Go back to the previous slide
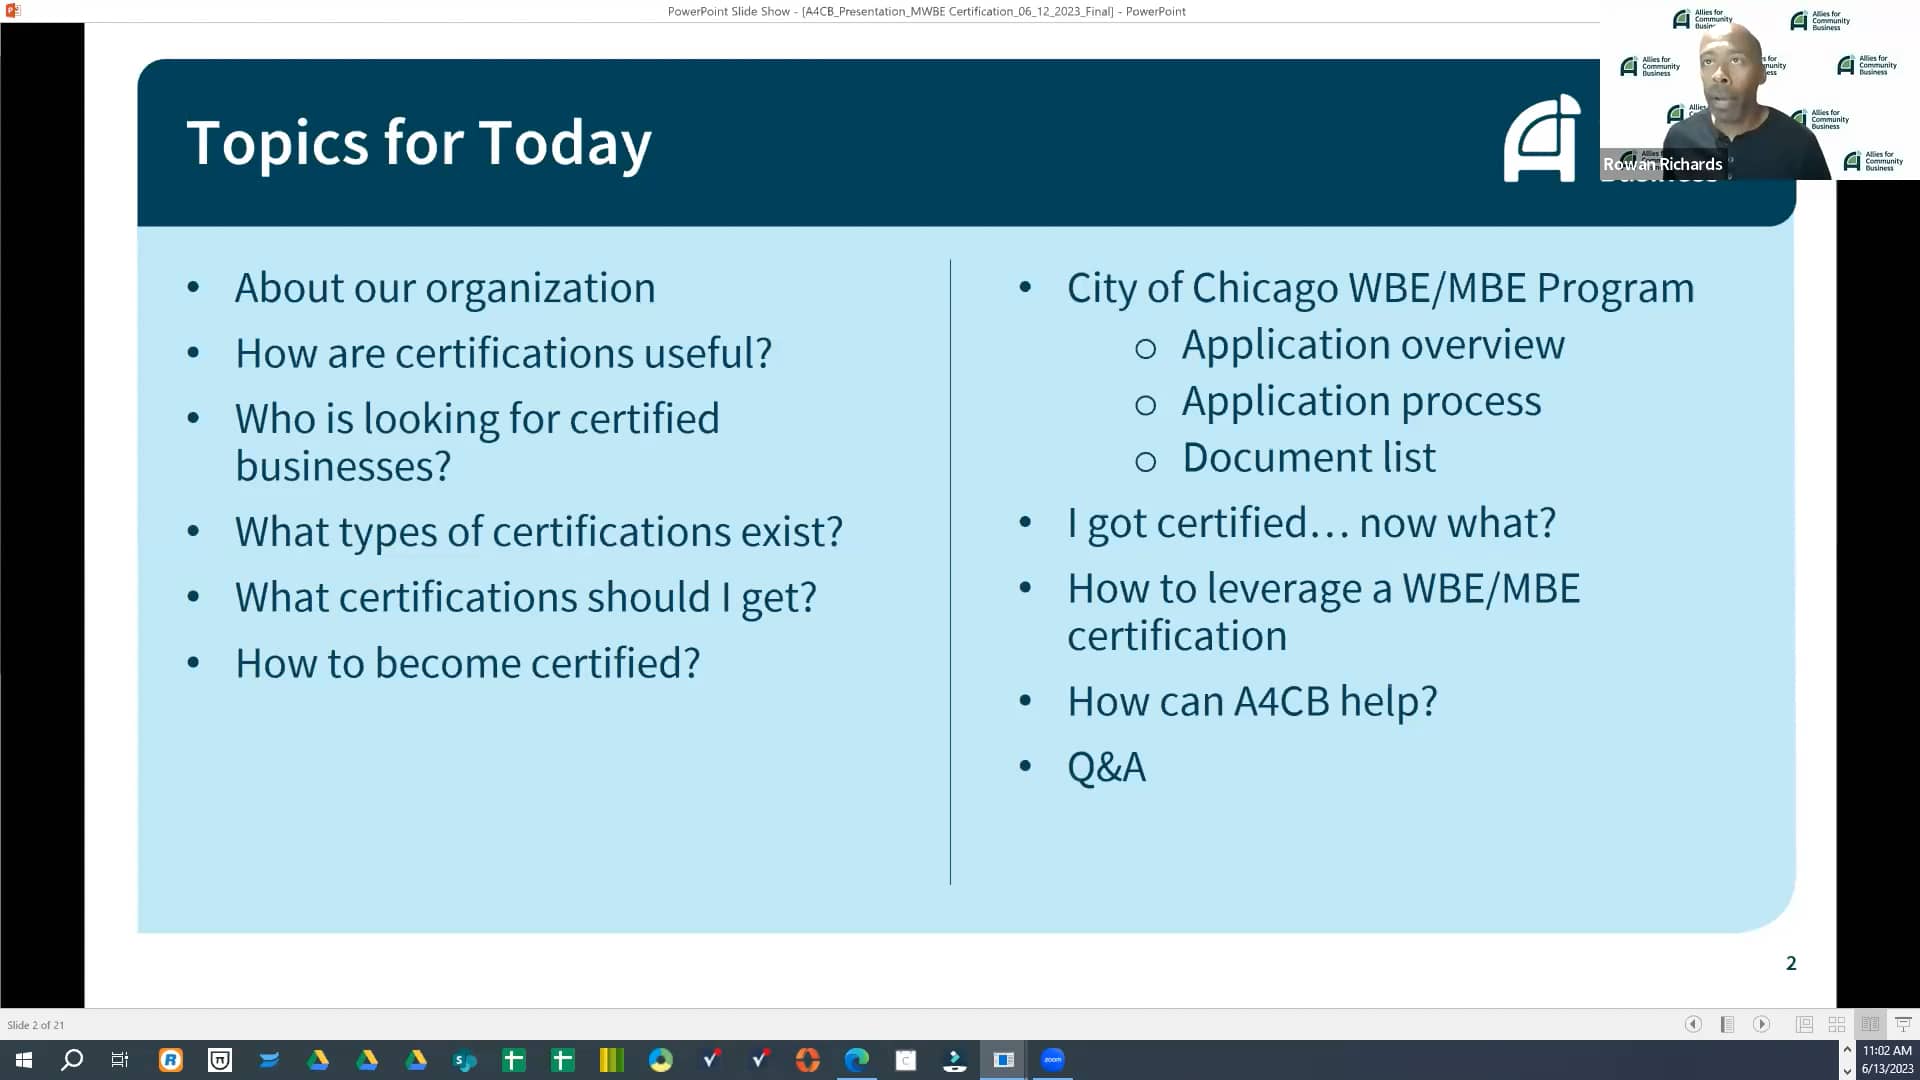The image size is (1920, 1080). click(x=1693, y=1024)
